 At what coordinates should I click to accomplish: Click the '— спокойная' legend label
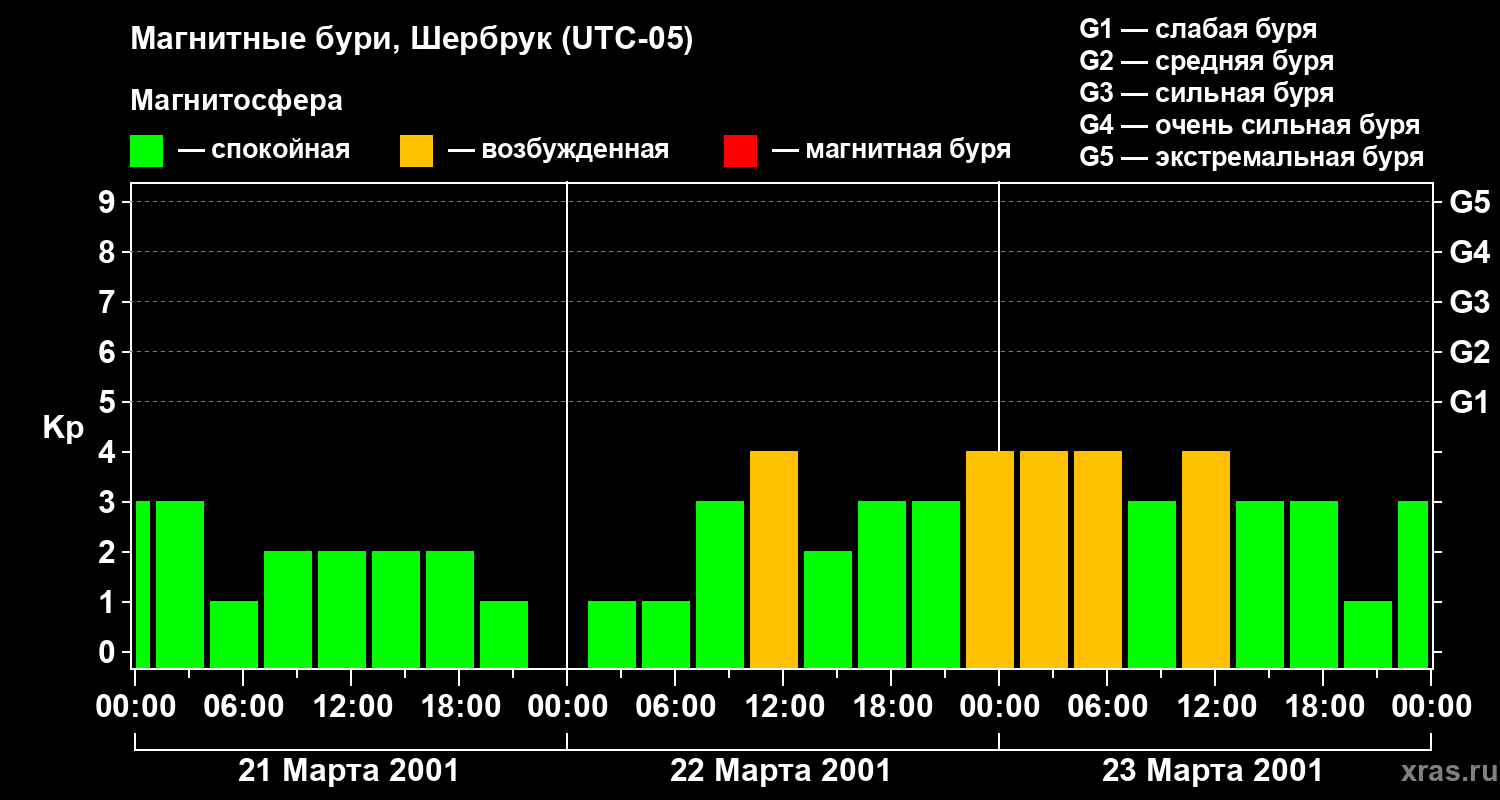coord(264,150)
